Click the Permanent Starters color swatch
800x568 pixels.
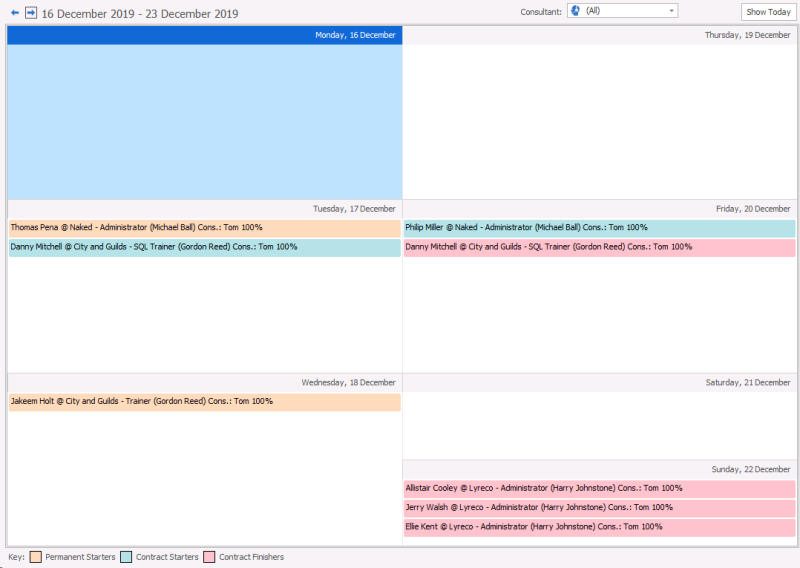[36, 557]
